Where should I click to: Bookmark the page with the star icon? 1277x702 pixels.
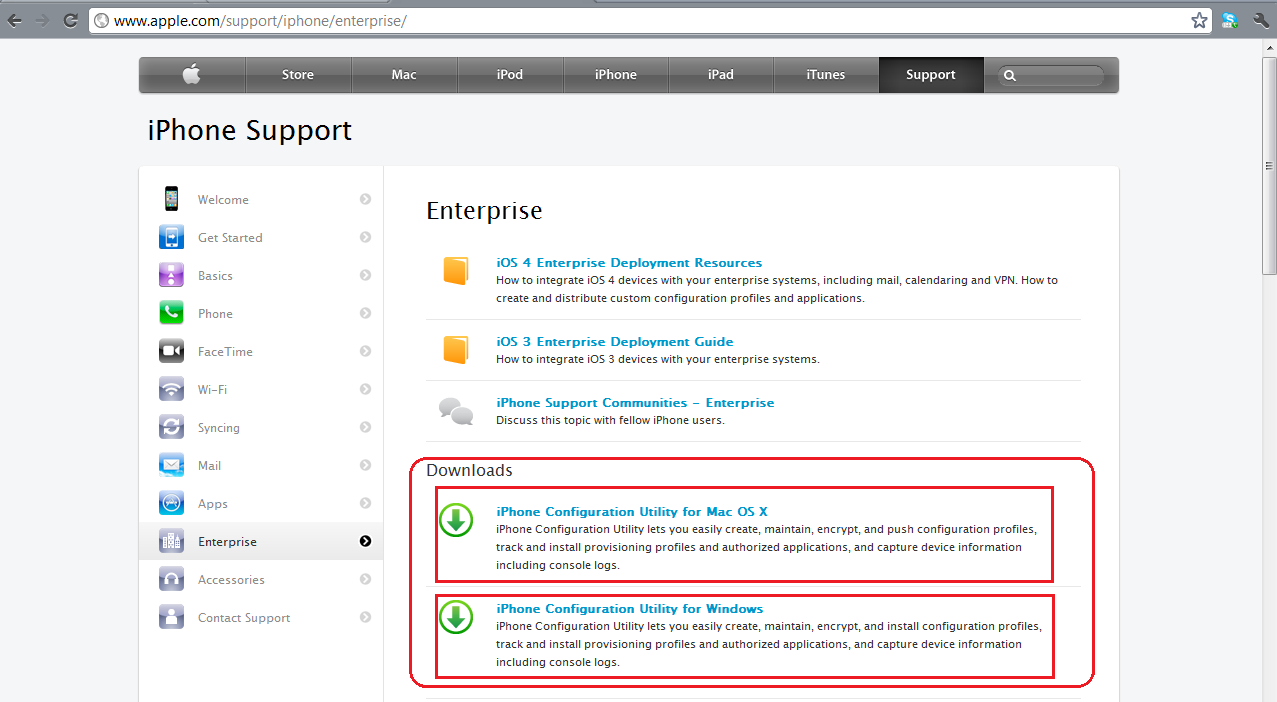[1199, 20]
